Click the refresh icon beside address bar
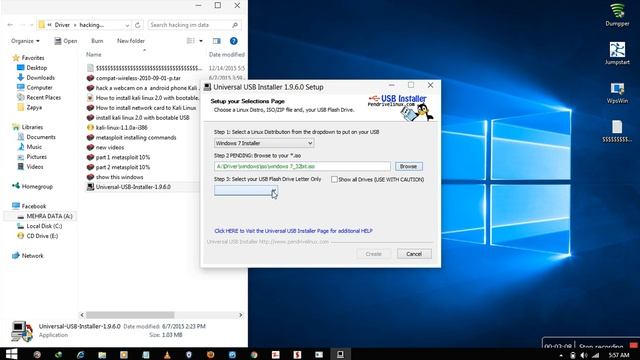The image size is (640, 360). tap(138, 25)
